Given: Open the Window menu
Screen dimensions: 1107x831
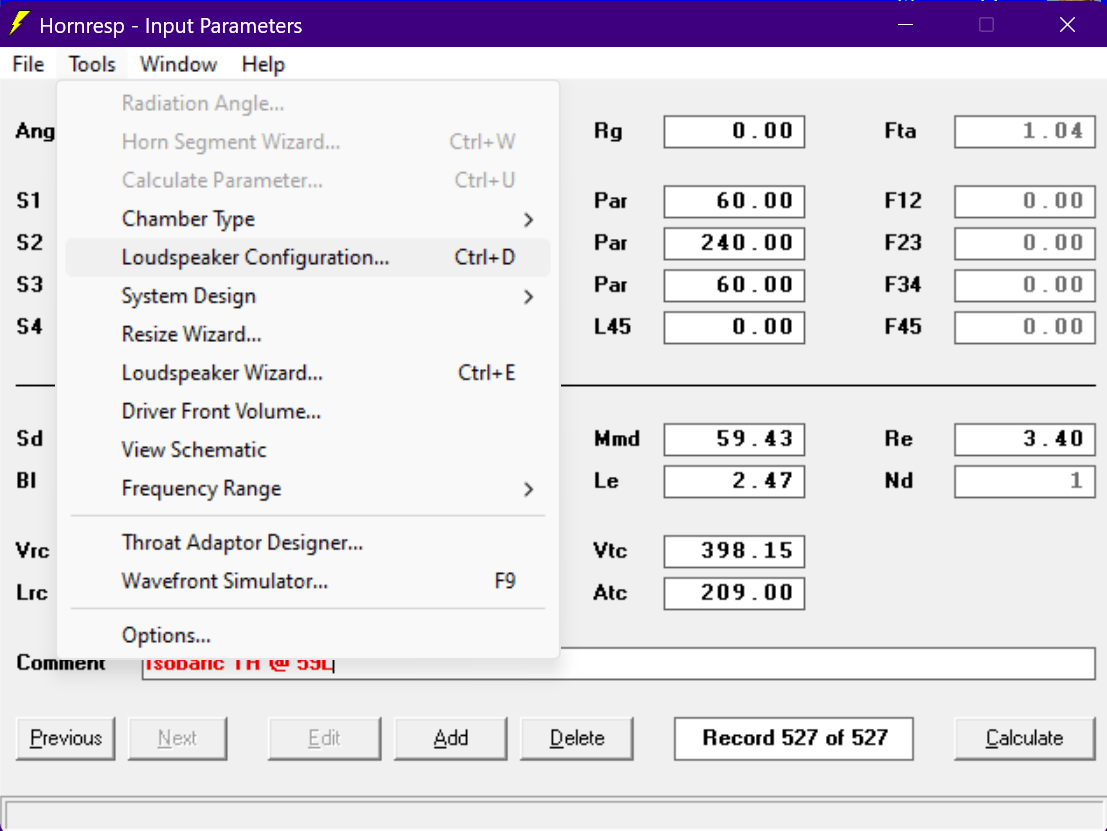Looking at the screenshot, I should point(178,64).
